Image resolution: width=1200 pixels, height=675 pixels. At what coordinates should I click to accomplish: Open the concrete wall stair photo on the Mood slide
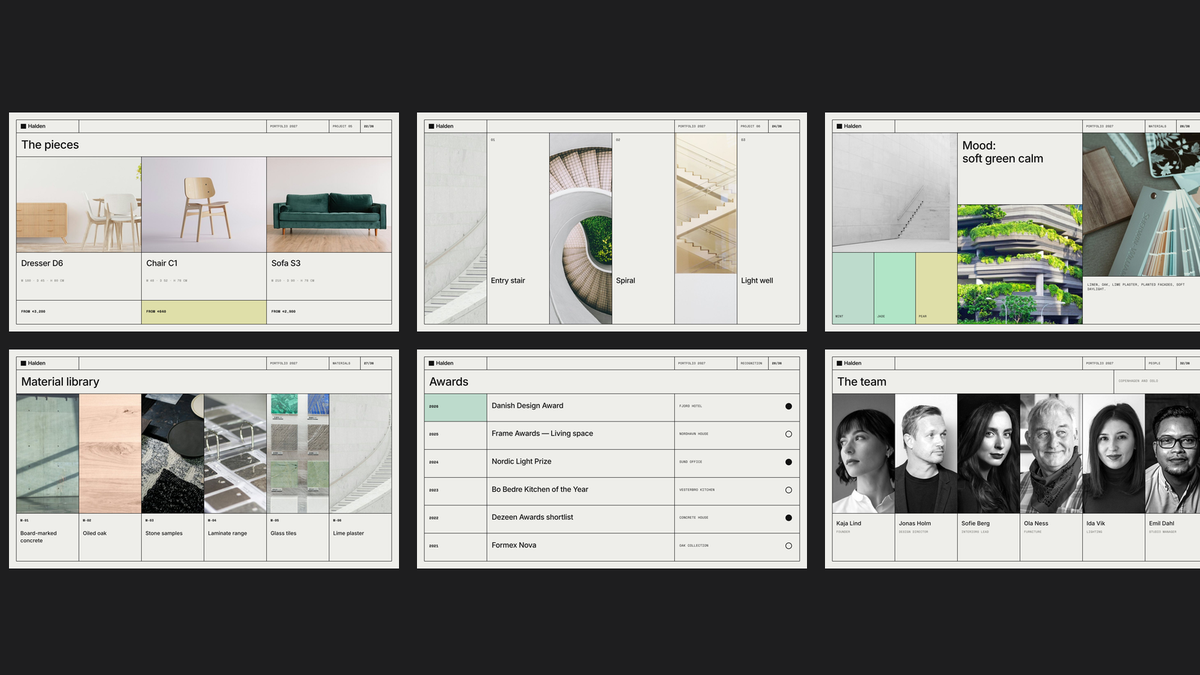click(x=895, y=192)
